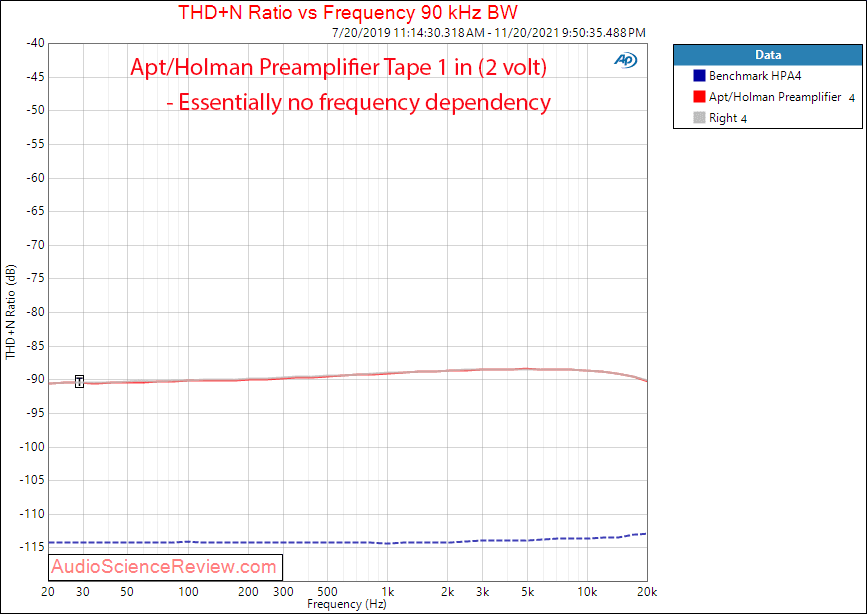Click the 1k tick label on frequency axis
867x614 pixels.
pos(388,592)
